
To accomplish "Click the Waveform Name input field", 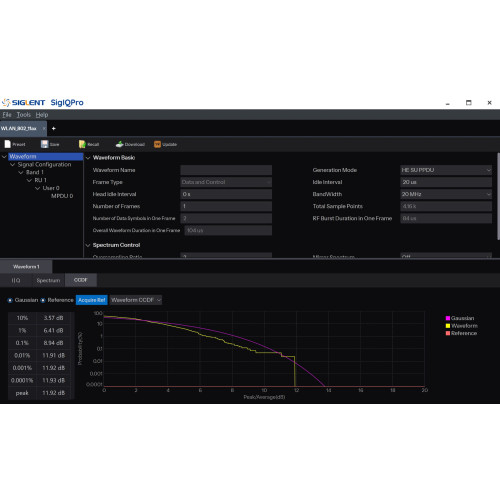I will click(226, 170).
